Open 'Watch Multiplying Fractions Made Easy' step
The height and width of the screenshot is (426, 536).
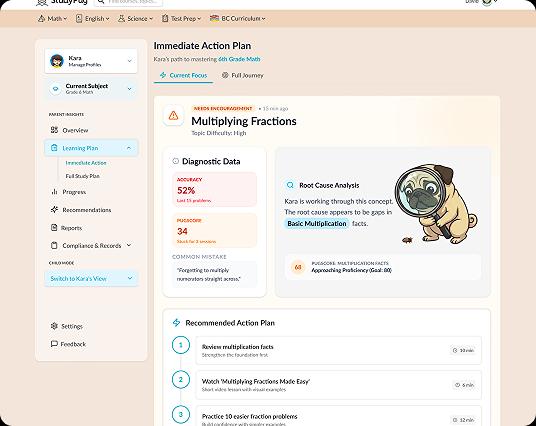click(x=338, y=385)
